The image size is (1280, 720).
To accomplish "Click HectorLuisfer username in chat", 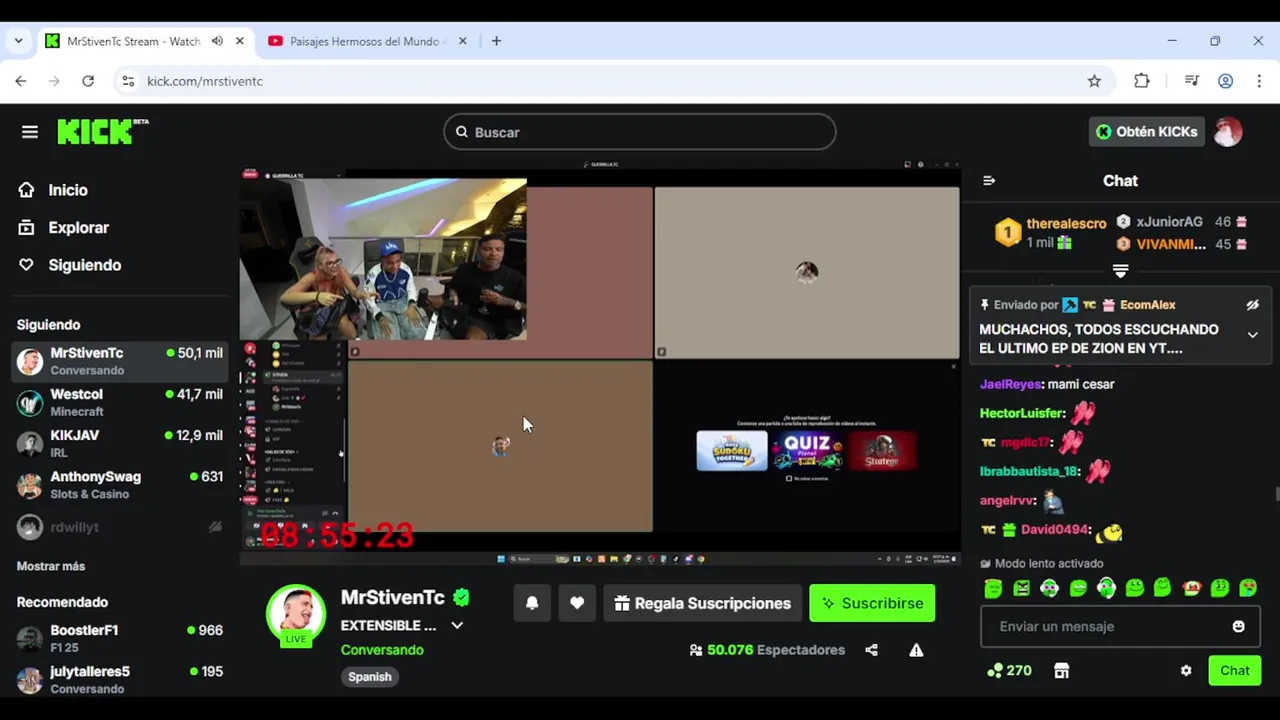I will coord(1022,413).
